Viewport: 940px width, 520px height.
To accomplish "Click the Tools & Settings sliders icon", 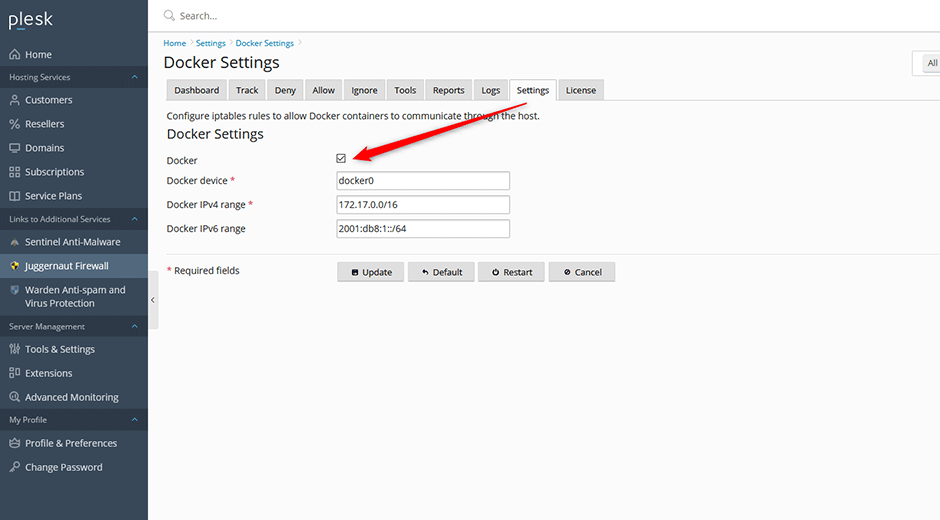I will coord(14,349).
